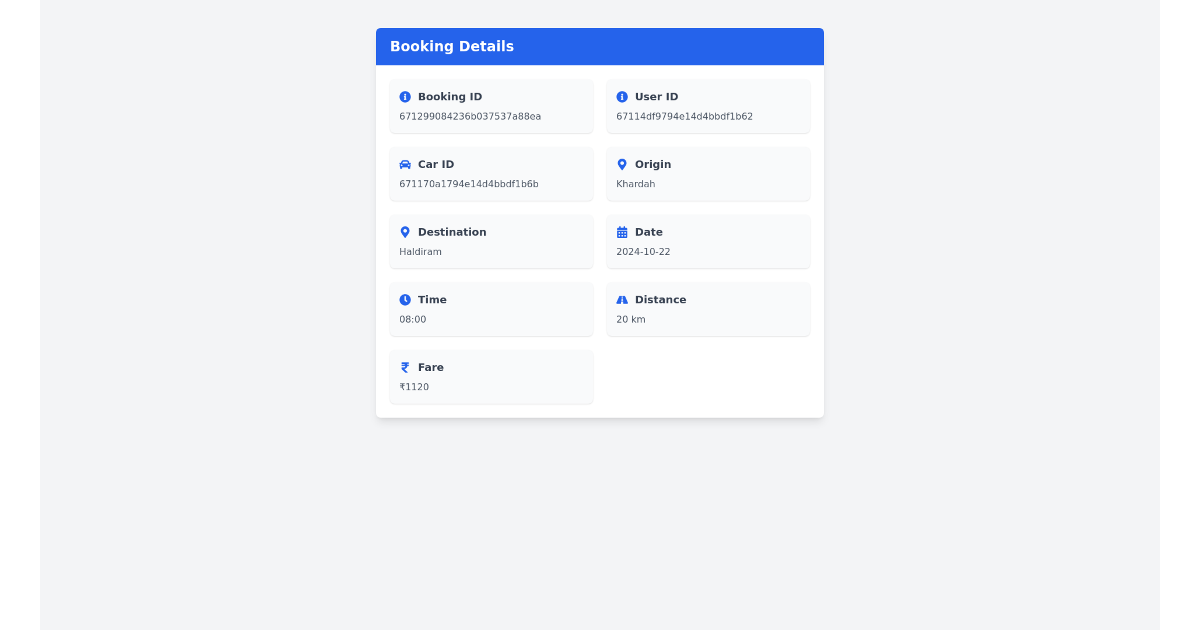Click the User ID card
1200x630 pixels.
(708, 106)
